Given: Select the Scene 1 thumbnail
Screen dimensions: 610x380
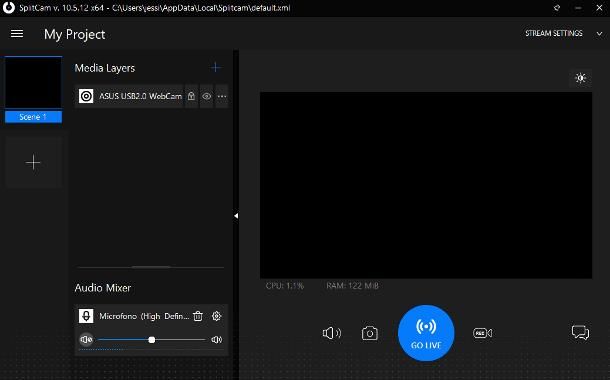Looking at the screenshot, I should coord(33,83).
